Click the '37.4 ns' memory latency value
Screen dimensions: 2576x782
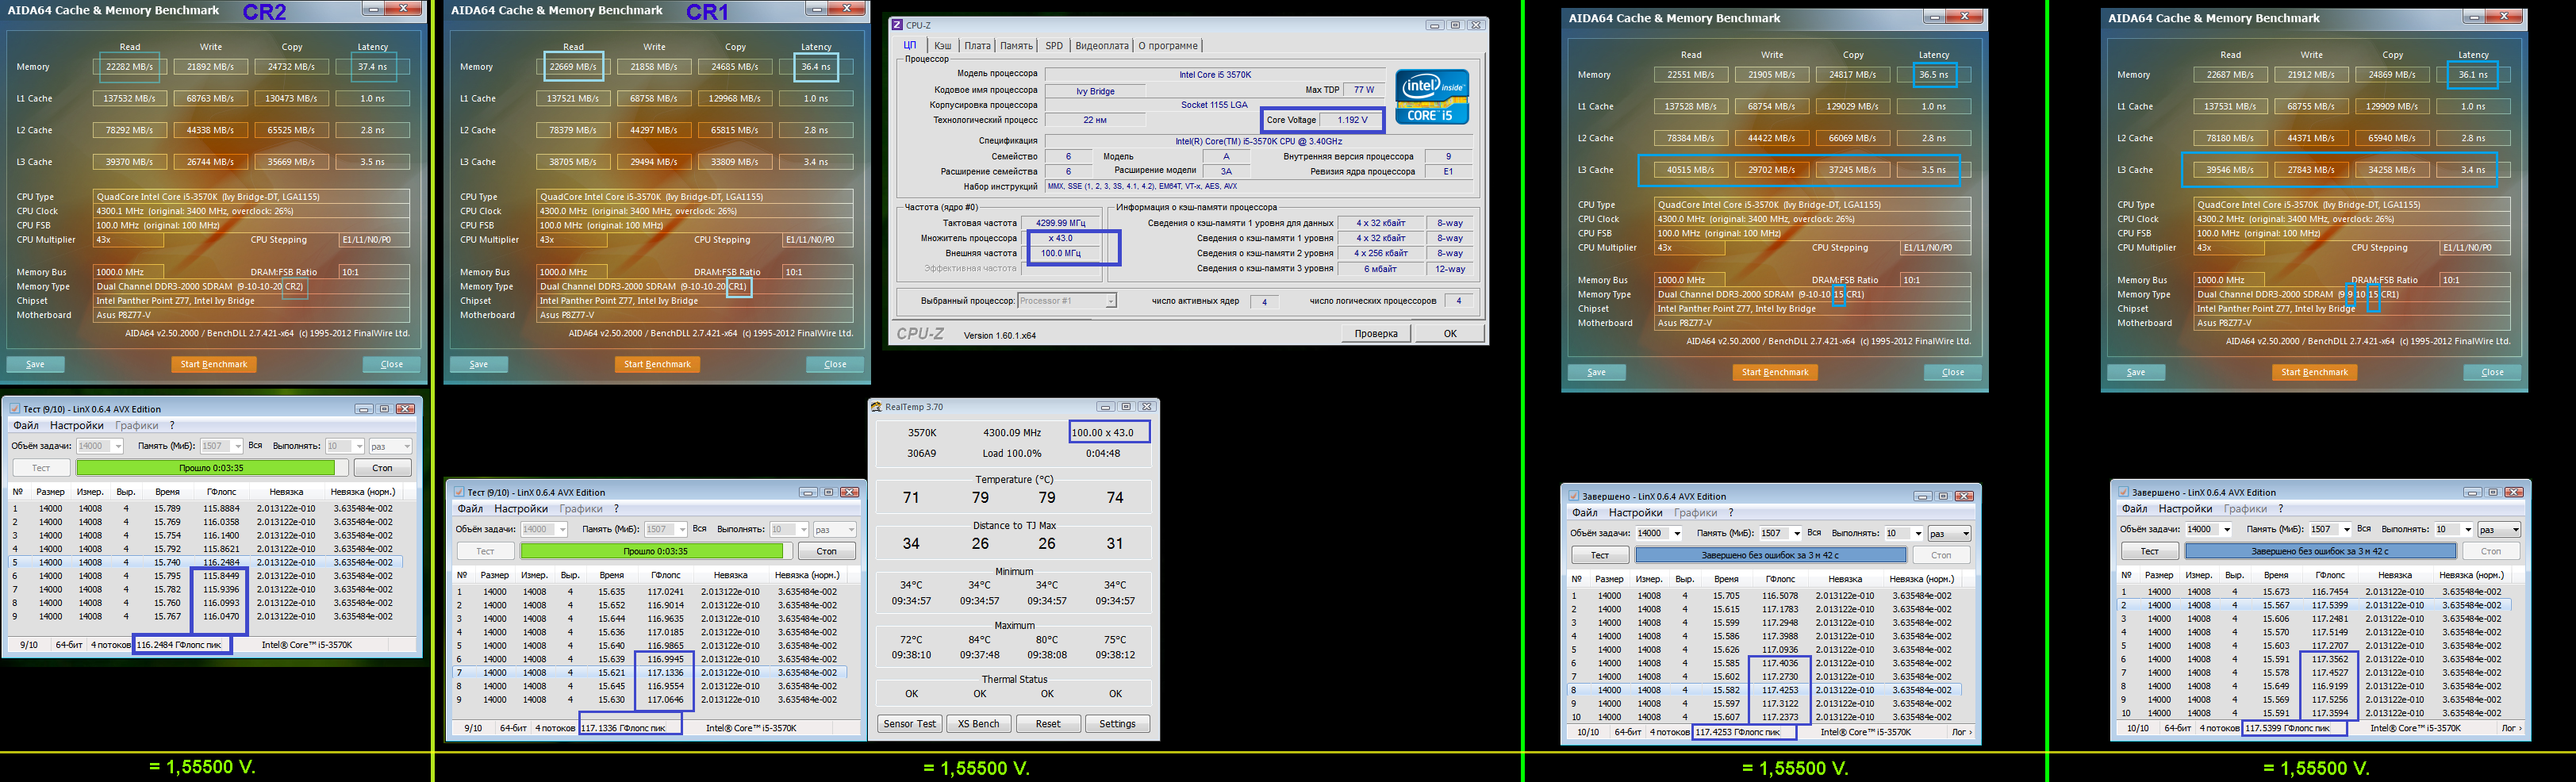(x=373, y=67)
